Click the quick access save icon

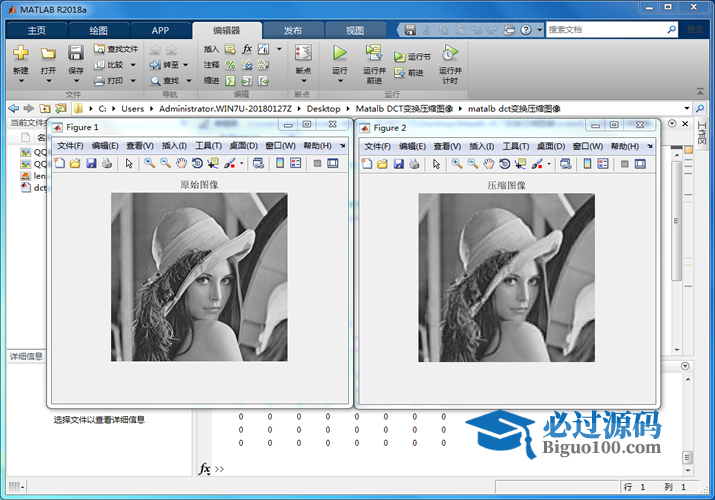[410, 30]
